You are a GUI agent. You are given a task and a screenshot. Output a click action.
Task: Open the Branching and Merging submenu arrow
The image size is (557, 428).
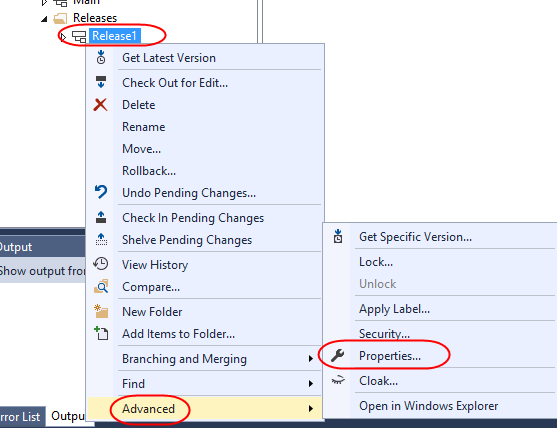click(x=311, y=359)
